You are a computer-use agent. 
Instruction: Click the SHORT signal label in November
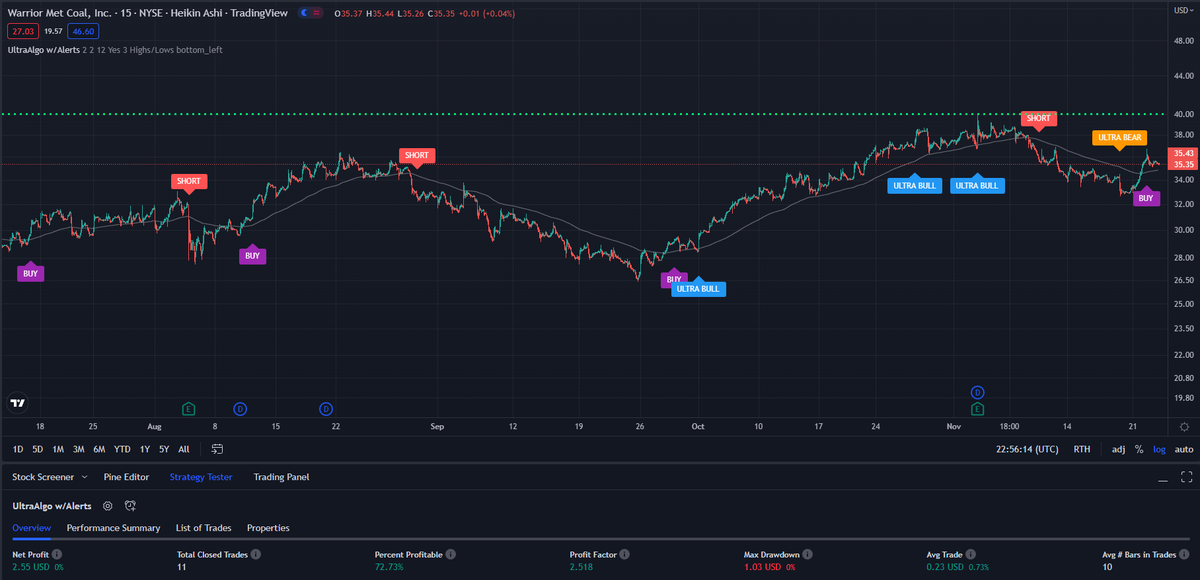1039,117
